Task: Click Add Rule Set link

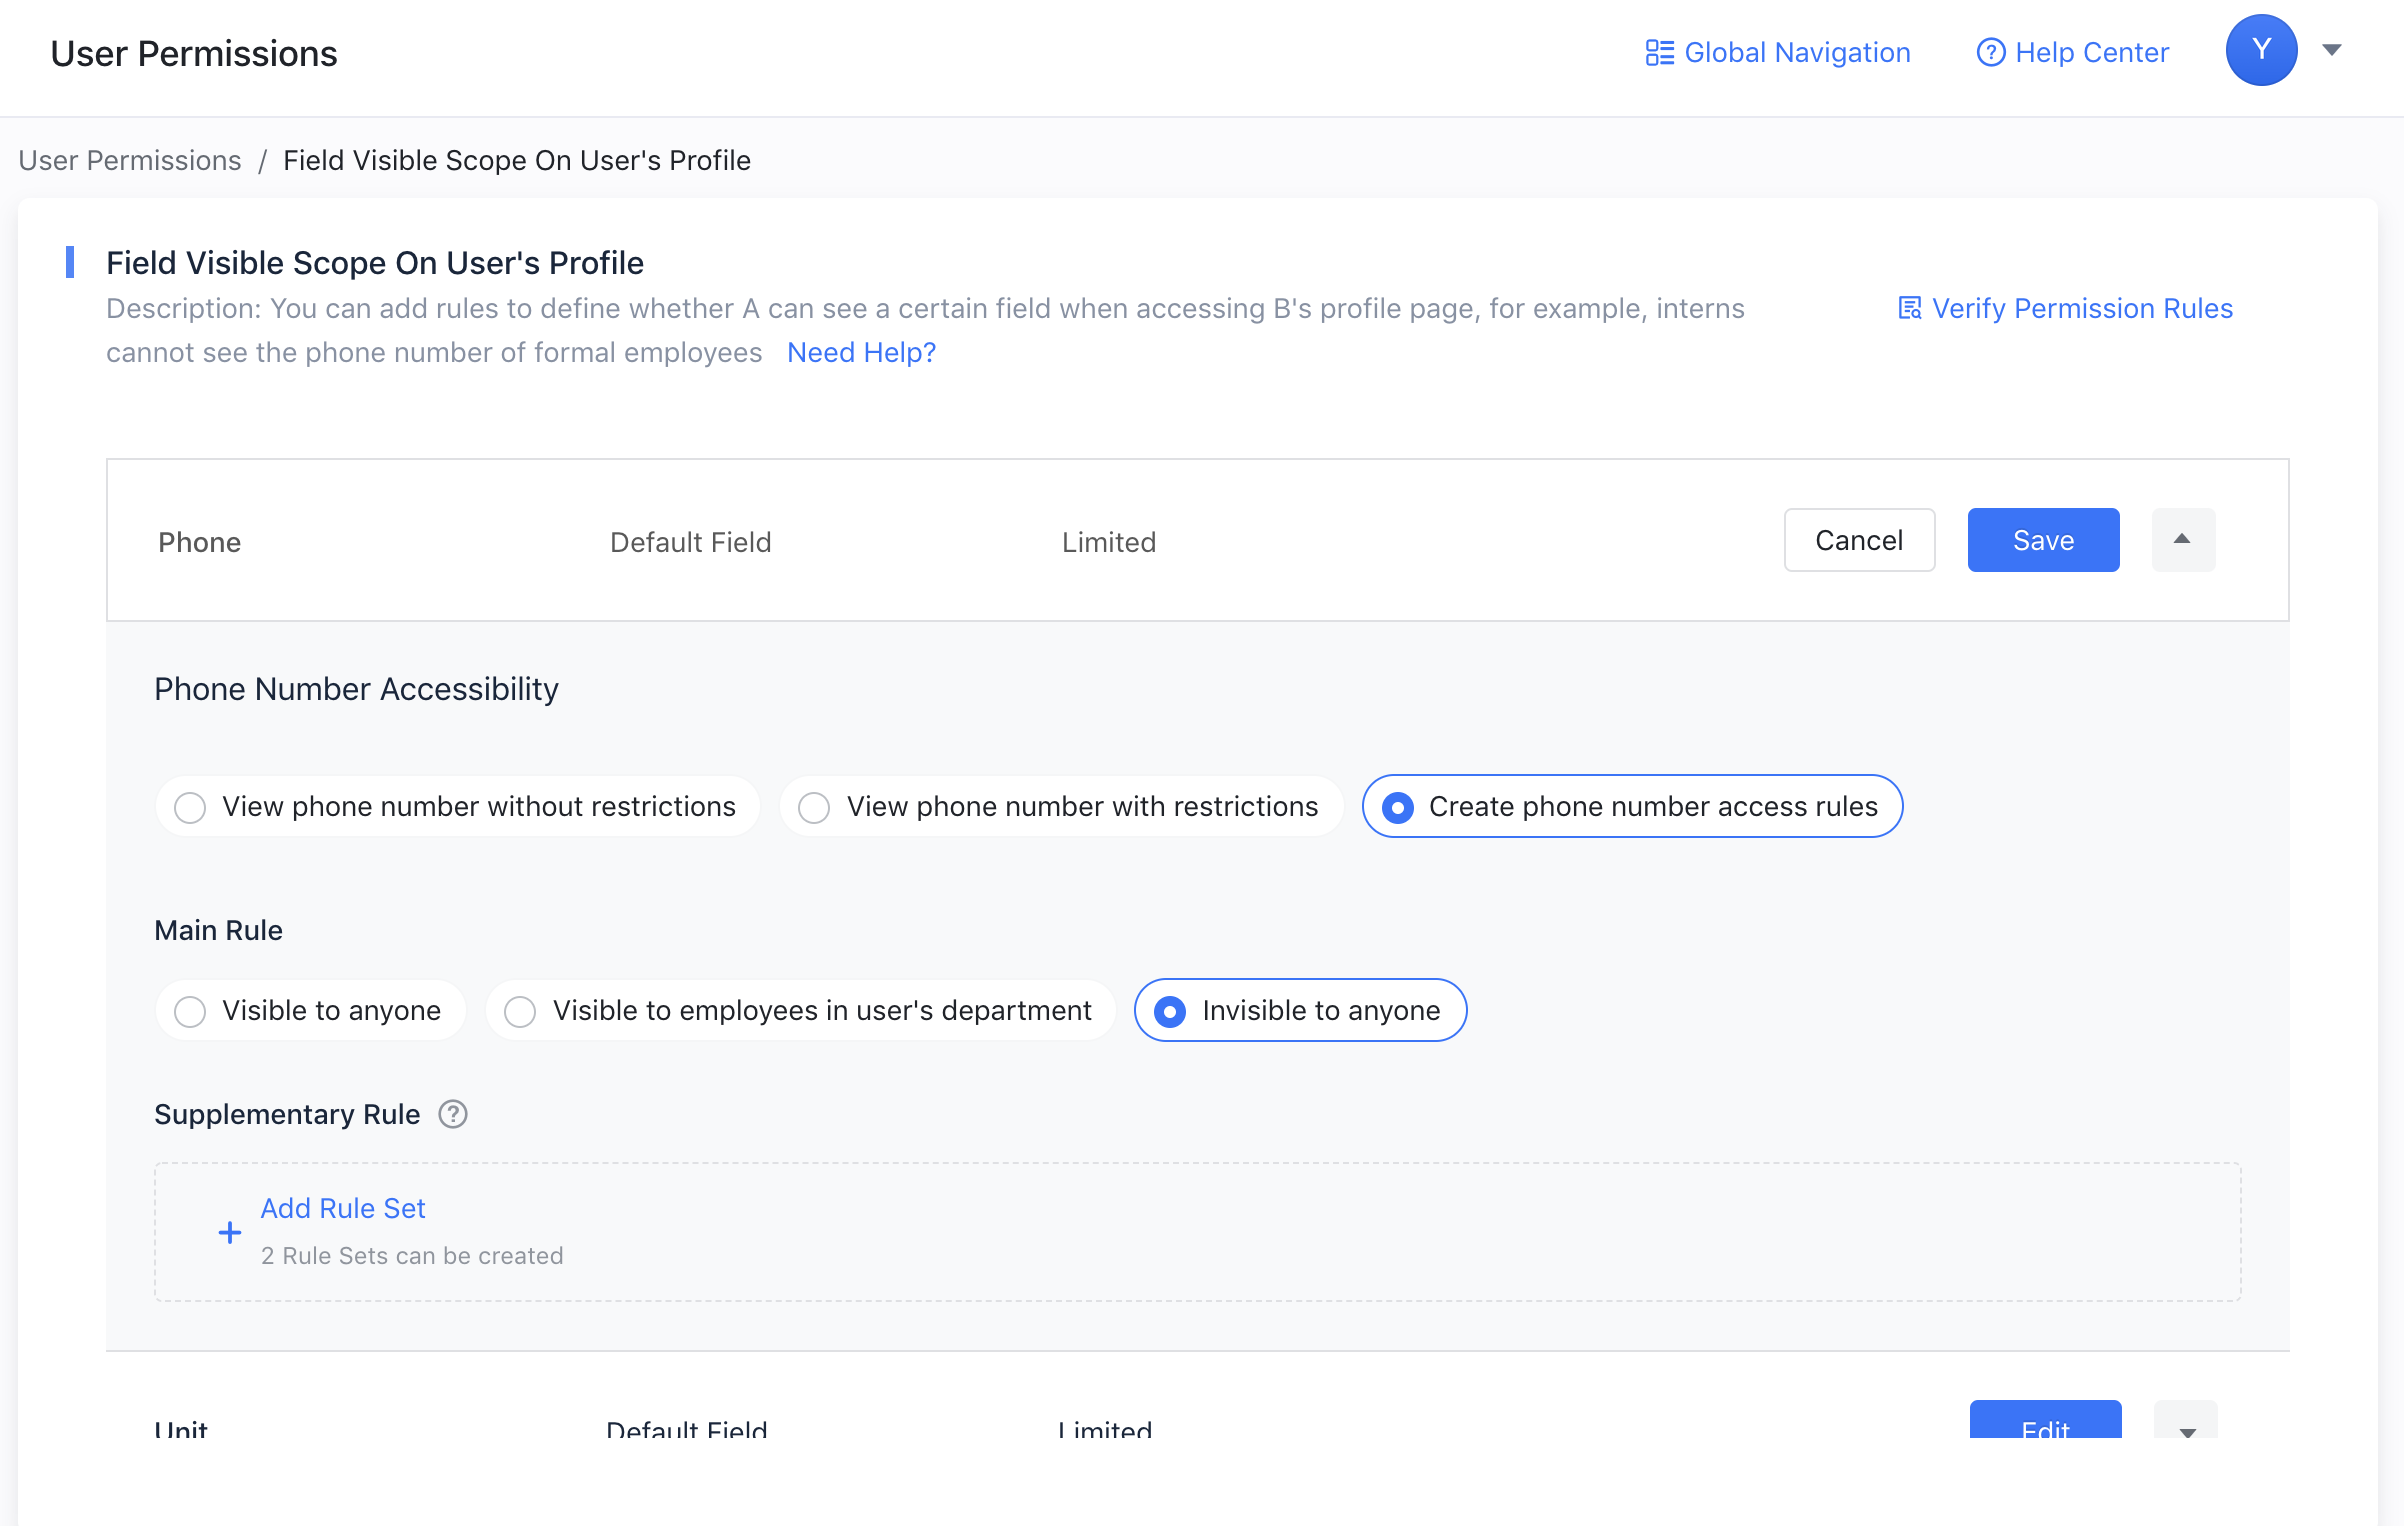Action: coord(343,1208)
